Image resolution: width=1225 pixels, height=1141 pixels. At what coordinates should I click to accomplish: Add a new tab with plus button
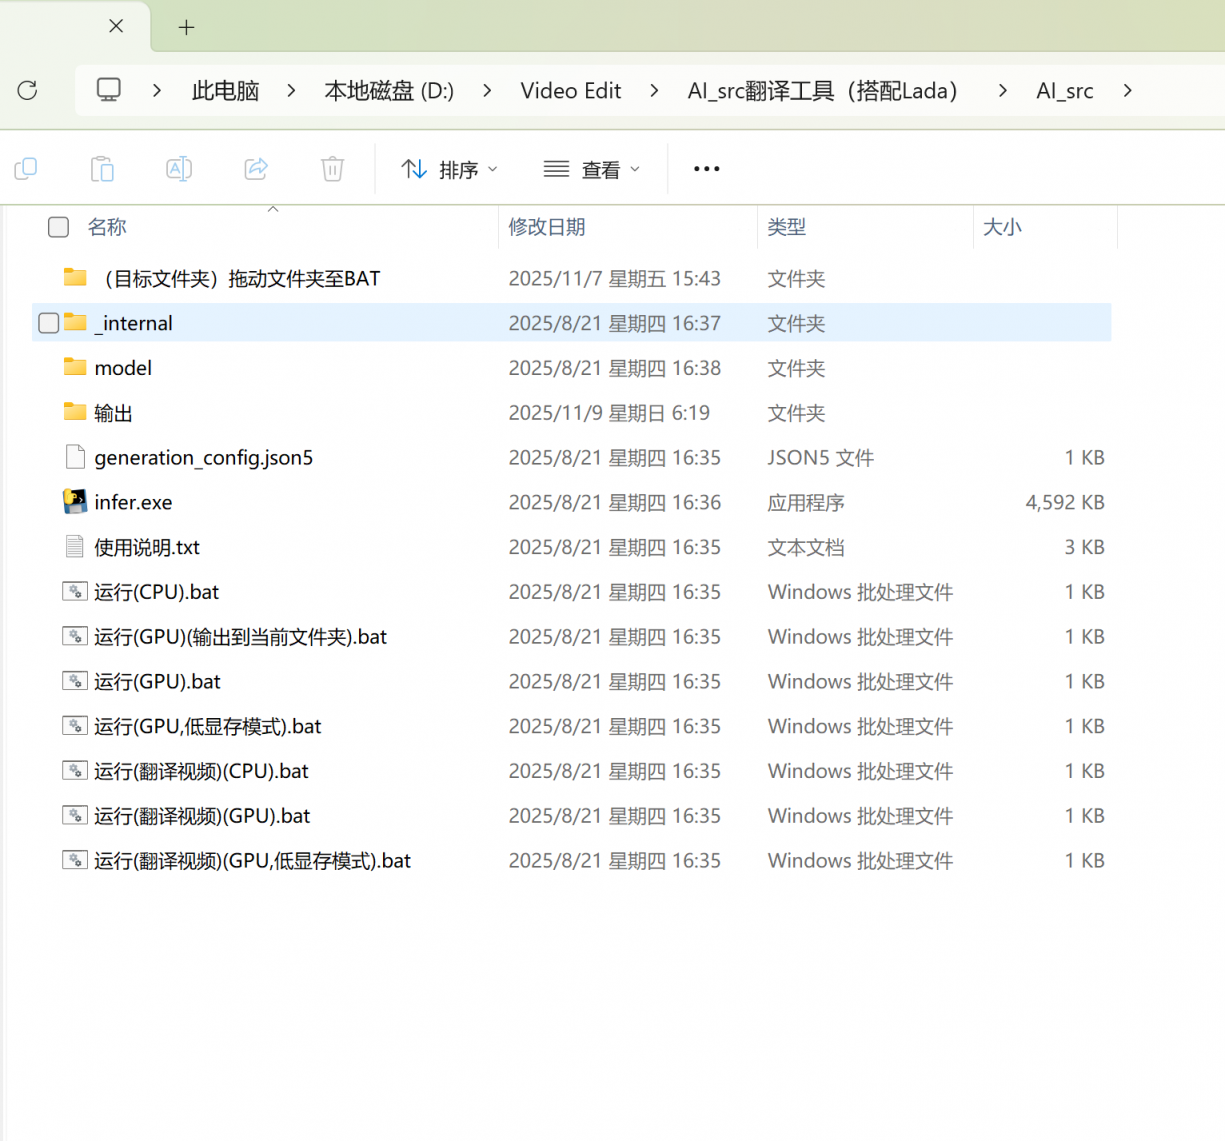click(x=186, y=28)
